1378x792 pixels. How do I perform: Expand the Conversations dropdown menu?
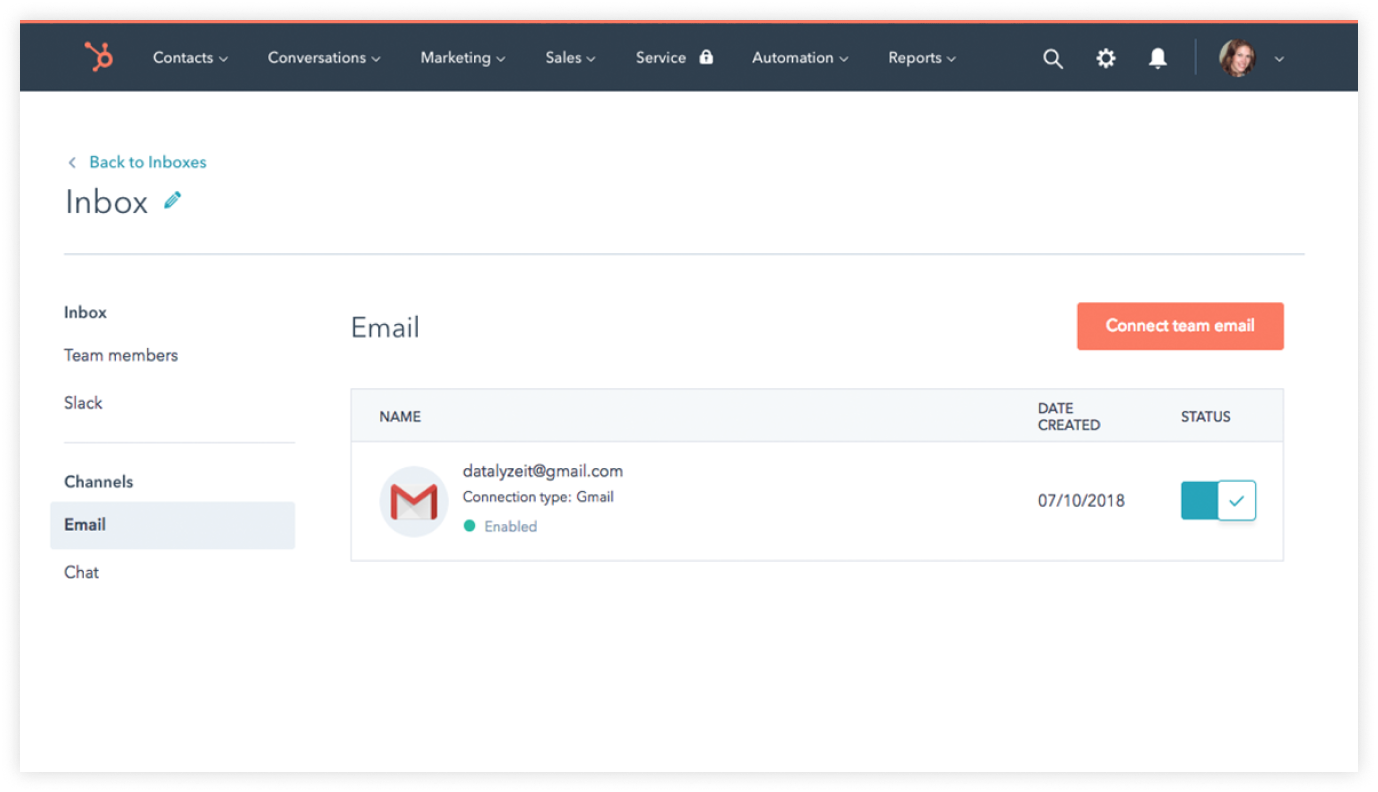(324, 58)
